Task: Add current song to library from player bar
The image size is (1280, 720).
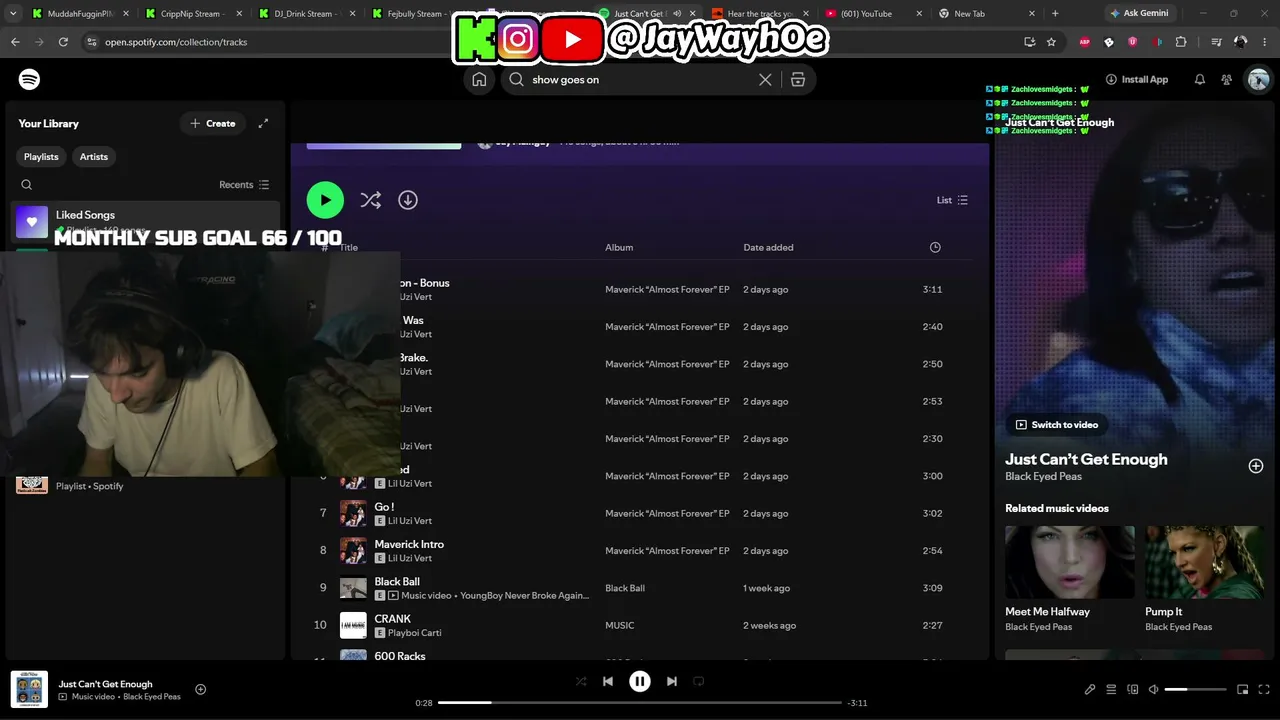Action: pyautogui.click(x=200, y=689)
